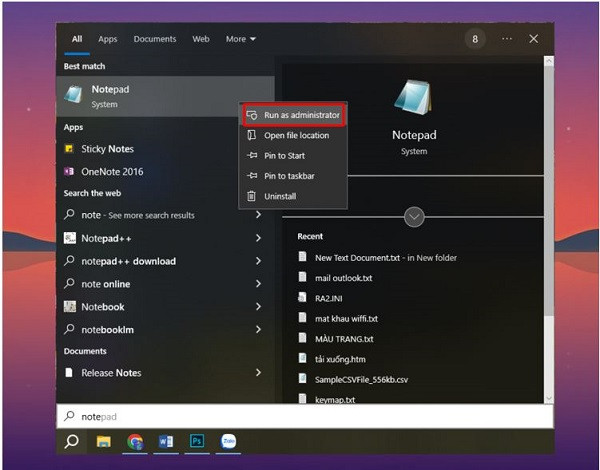Open keymap.txt recent file

pyautogui.click(x=327, y=399)
